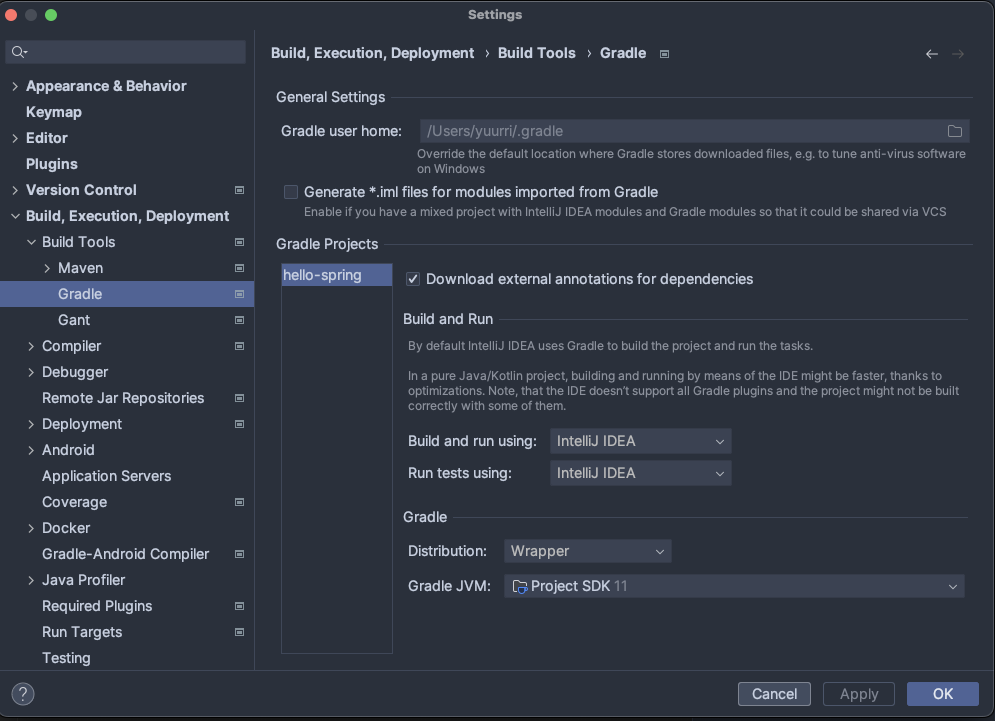Expand the Editor section chevron
Viewport: 995px width, 721px height.
point(15,138)
